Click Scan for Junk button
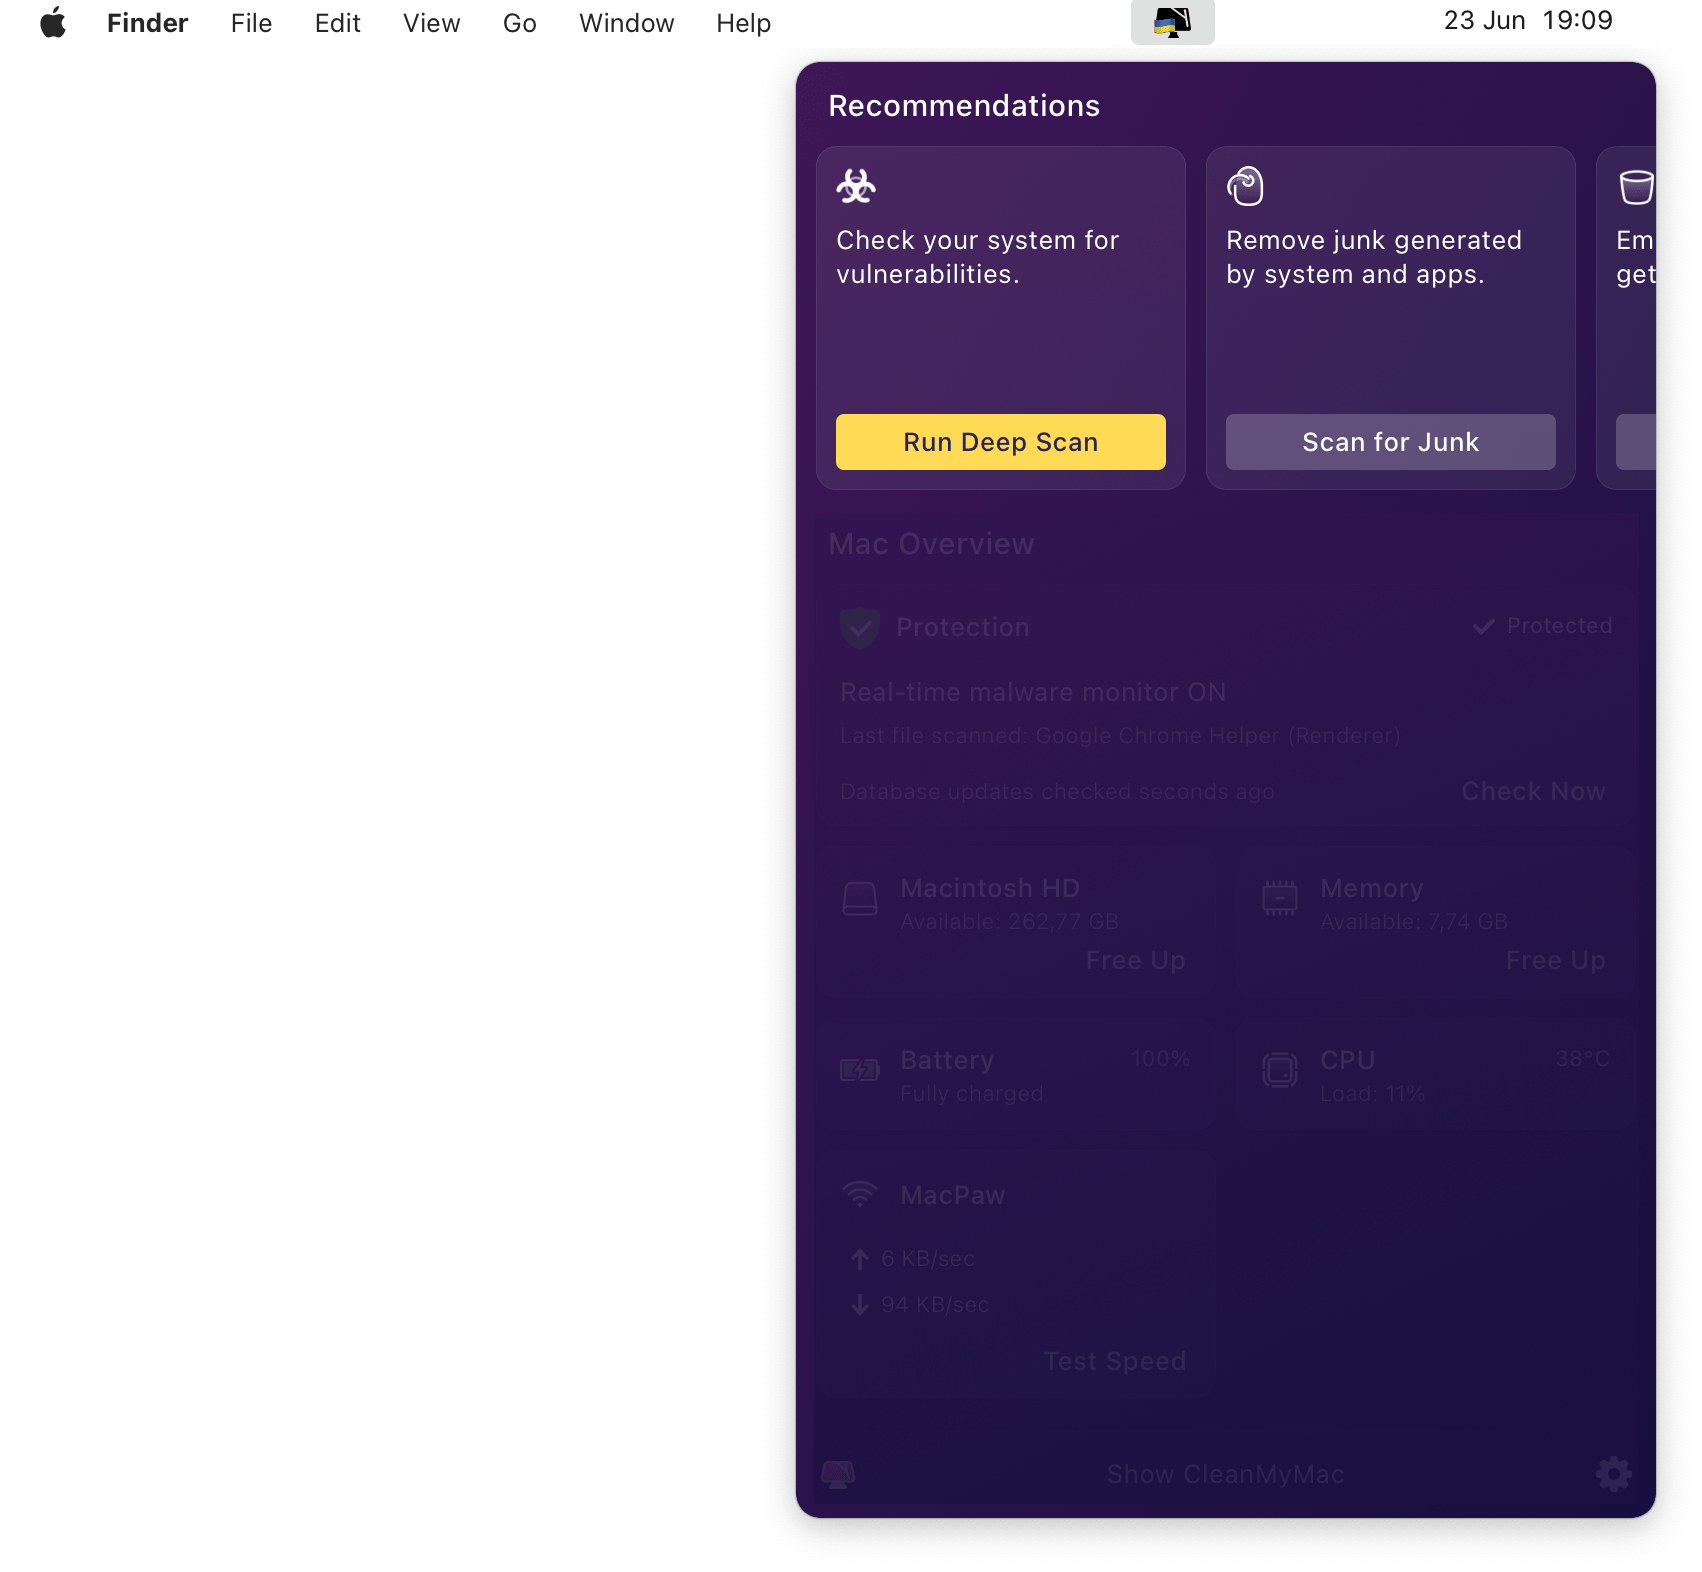Screen dimensions: 1702x1572 coord(1391,442)
